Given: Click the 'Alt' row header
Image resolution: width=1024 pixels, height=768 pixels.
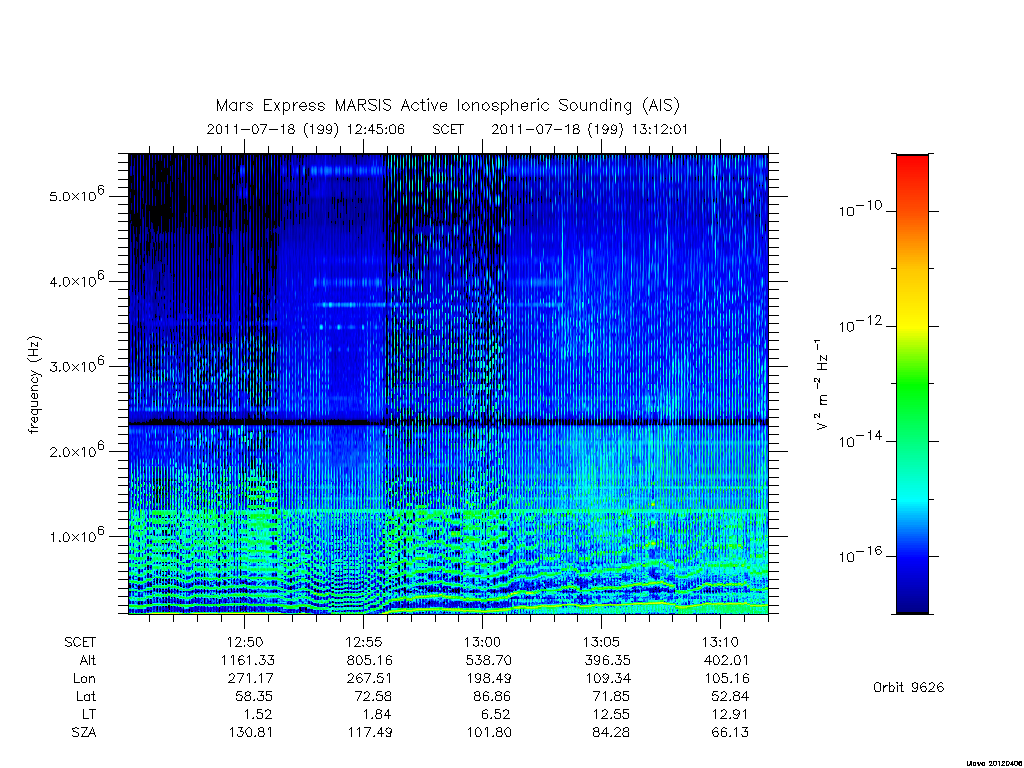Looking at the screenshot, I should [88, 660].
